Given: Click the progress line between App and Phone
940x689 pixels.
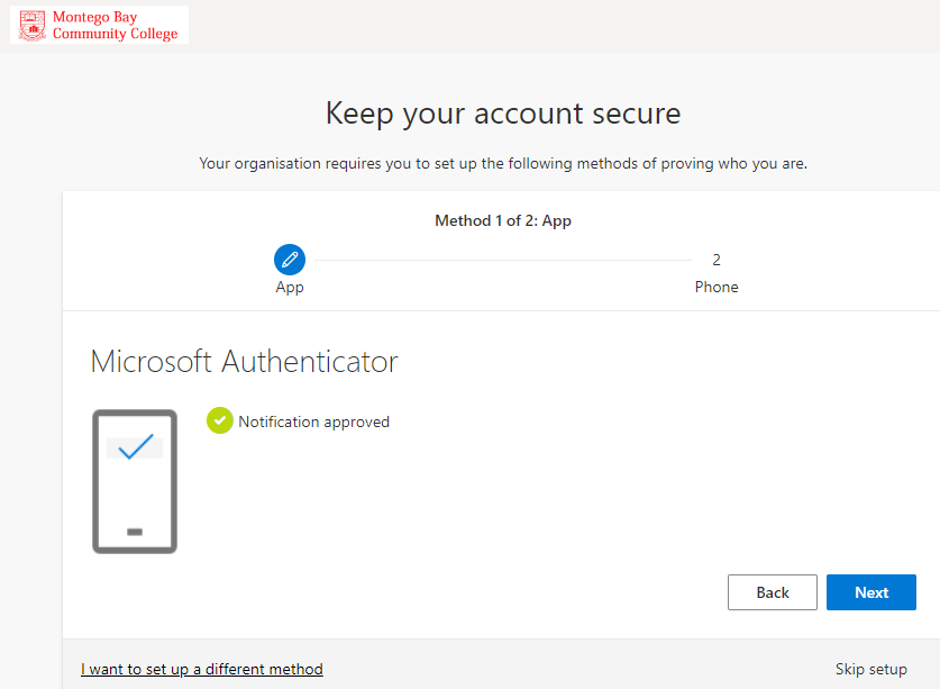Looking at the screenshot, I should coord(503,260).
